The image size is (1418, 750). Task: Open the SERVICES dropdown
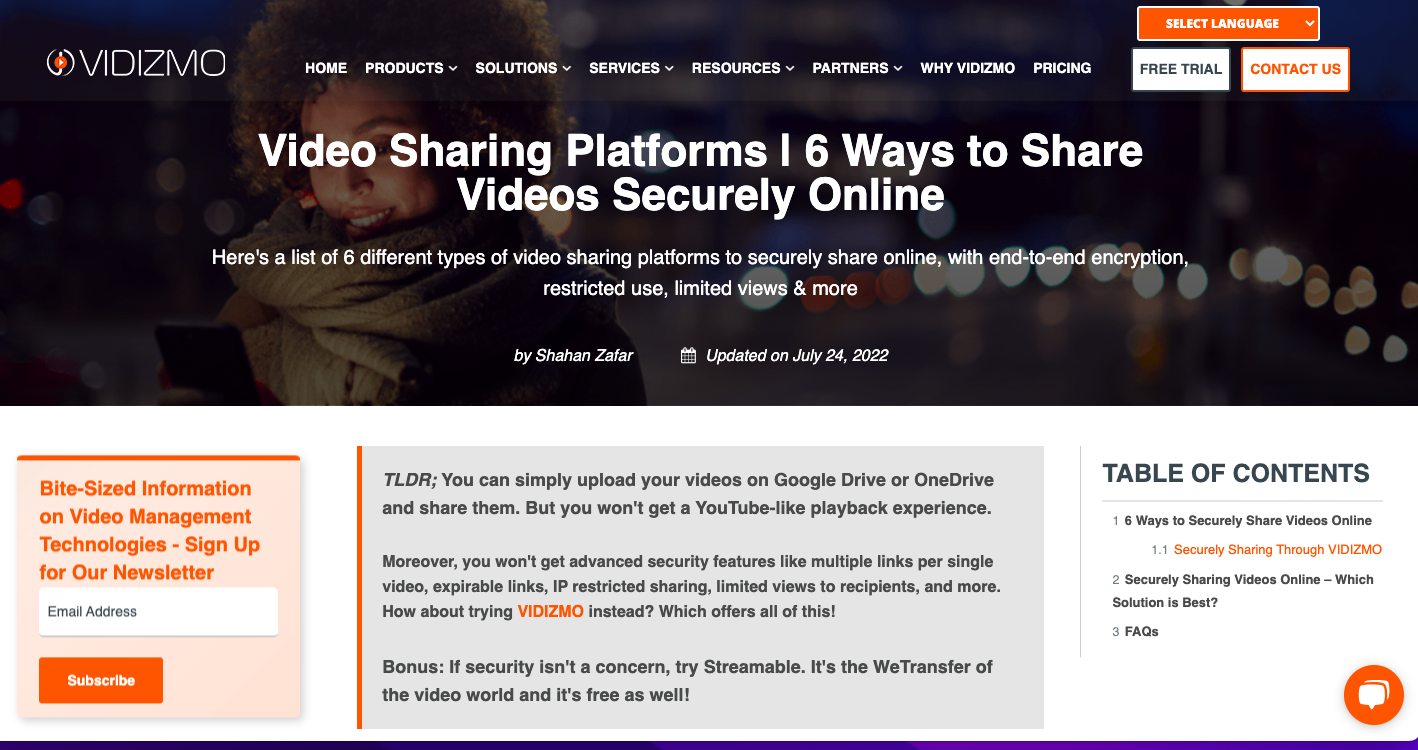(x=631, y=68)
